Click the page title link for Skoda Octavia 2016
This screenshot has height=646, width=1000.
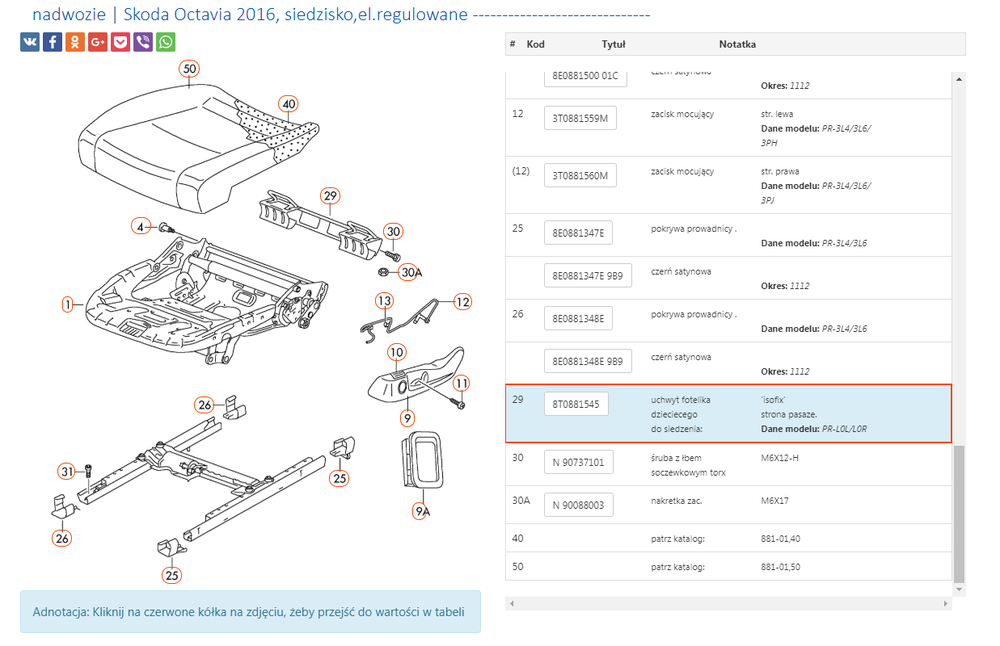pyautogui.click(x=341, y=15)
